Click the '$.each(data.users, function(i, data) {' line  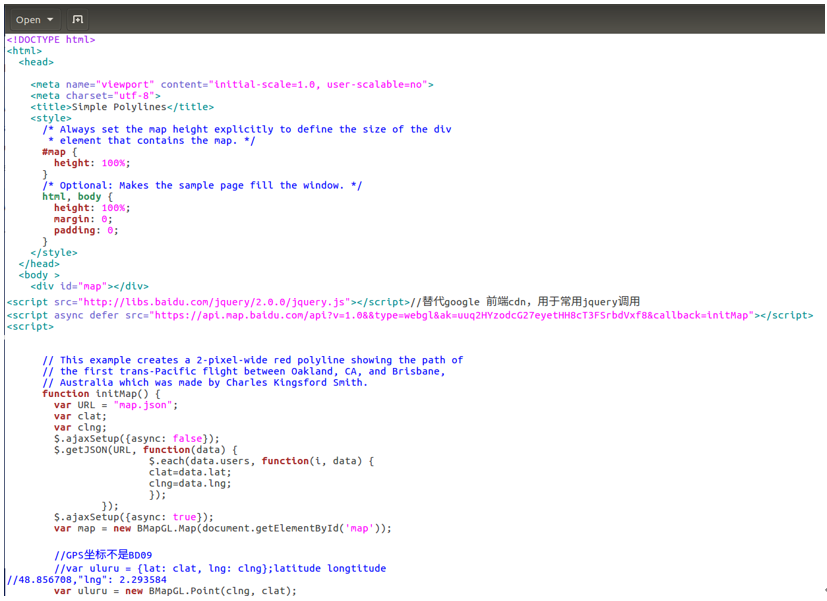click(261, 461)
